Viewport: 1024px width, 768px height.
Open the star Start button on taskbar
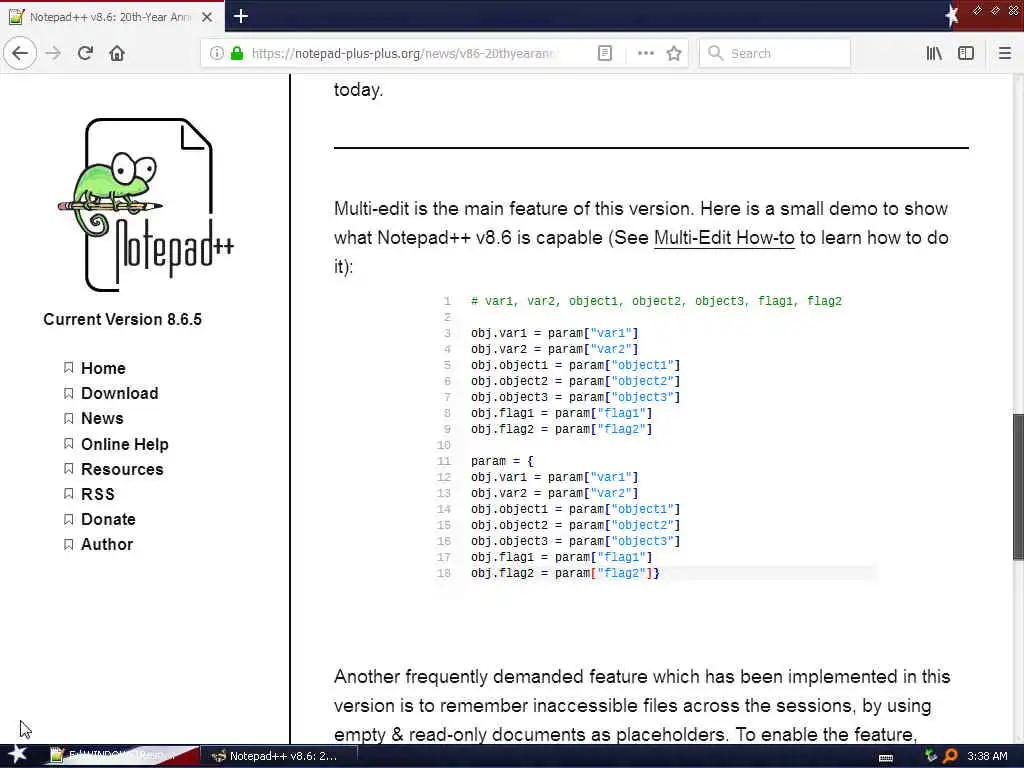click(x=18, y=755)
